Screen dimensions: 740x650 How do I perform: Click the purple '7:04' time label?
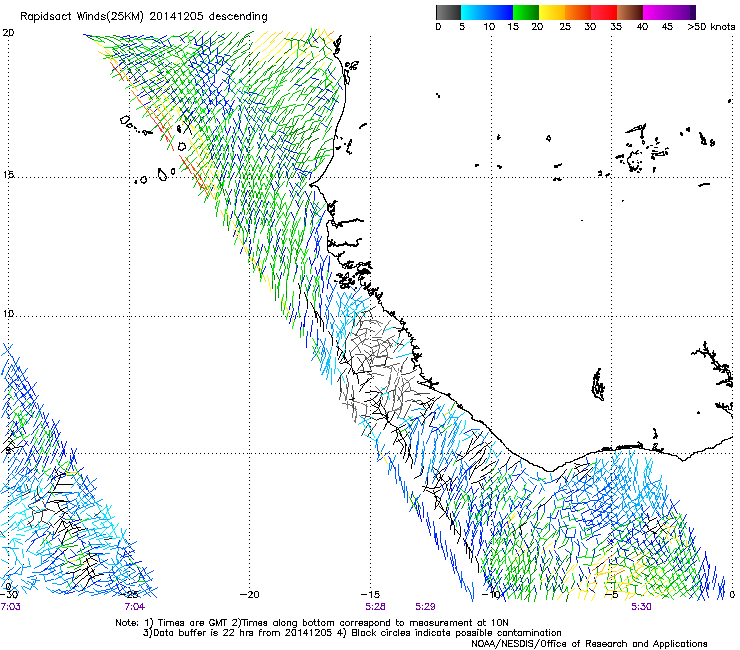pyautogui.click(x=135, y=607)
